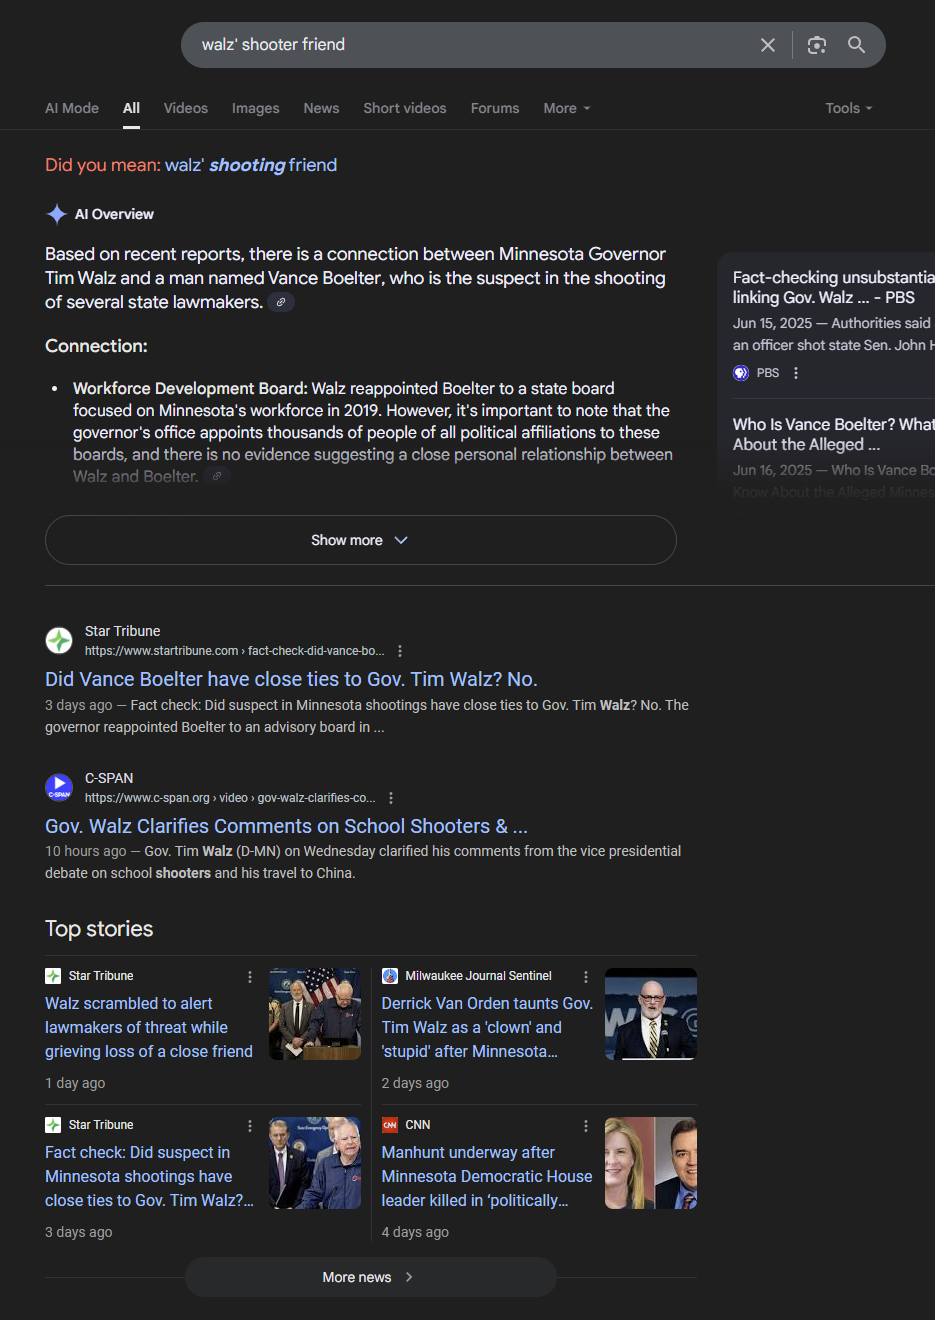
Task: Open 'Gov. Walz Clarifies Comments' C-SPAN result
Action: point(286,826)
